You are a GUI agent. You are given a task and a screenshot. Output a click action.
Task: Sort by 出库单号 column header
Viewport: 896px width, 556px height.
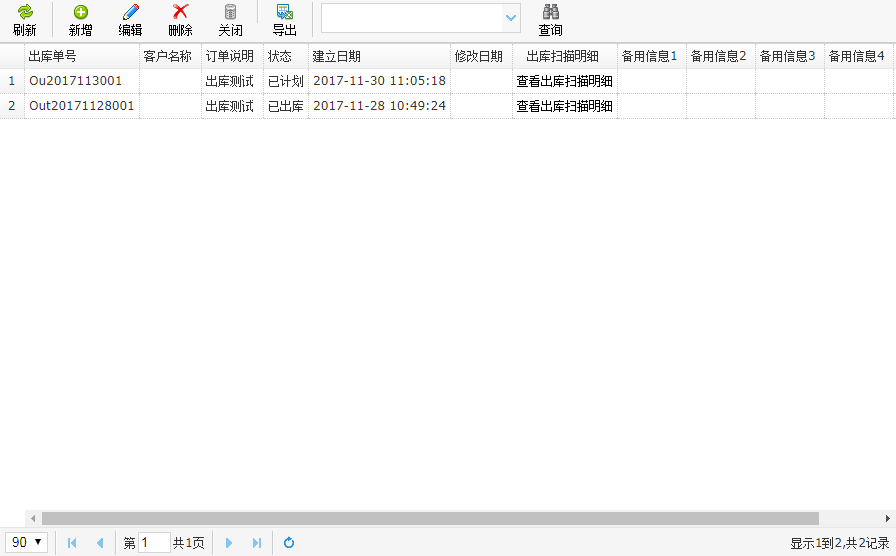(82, 57)
